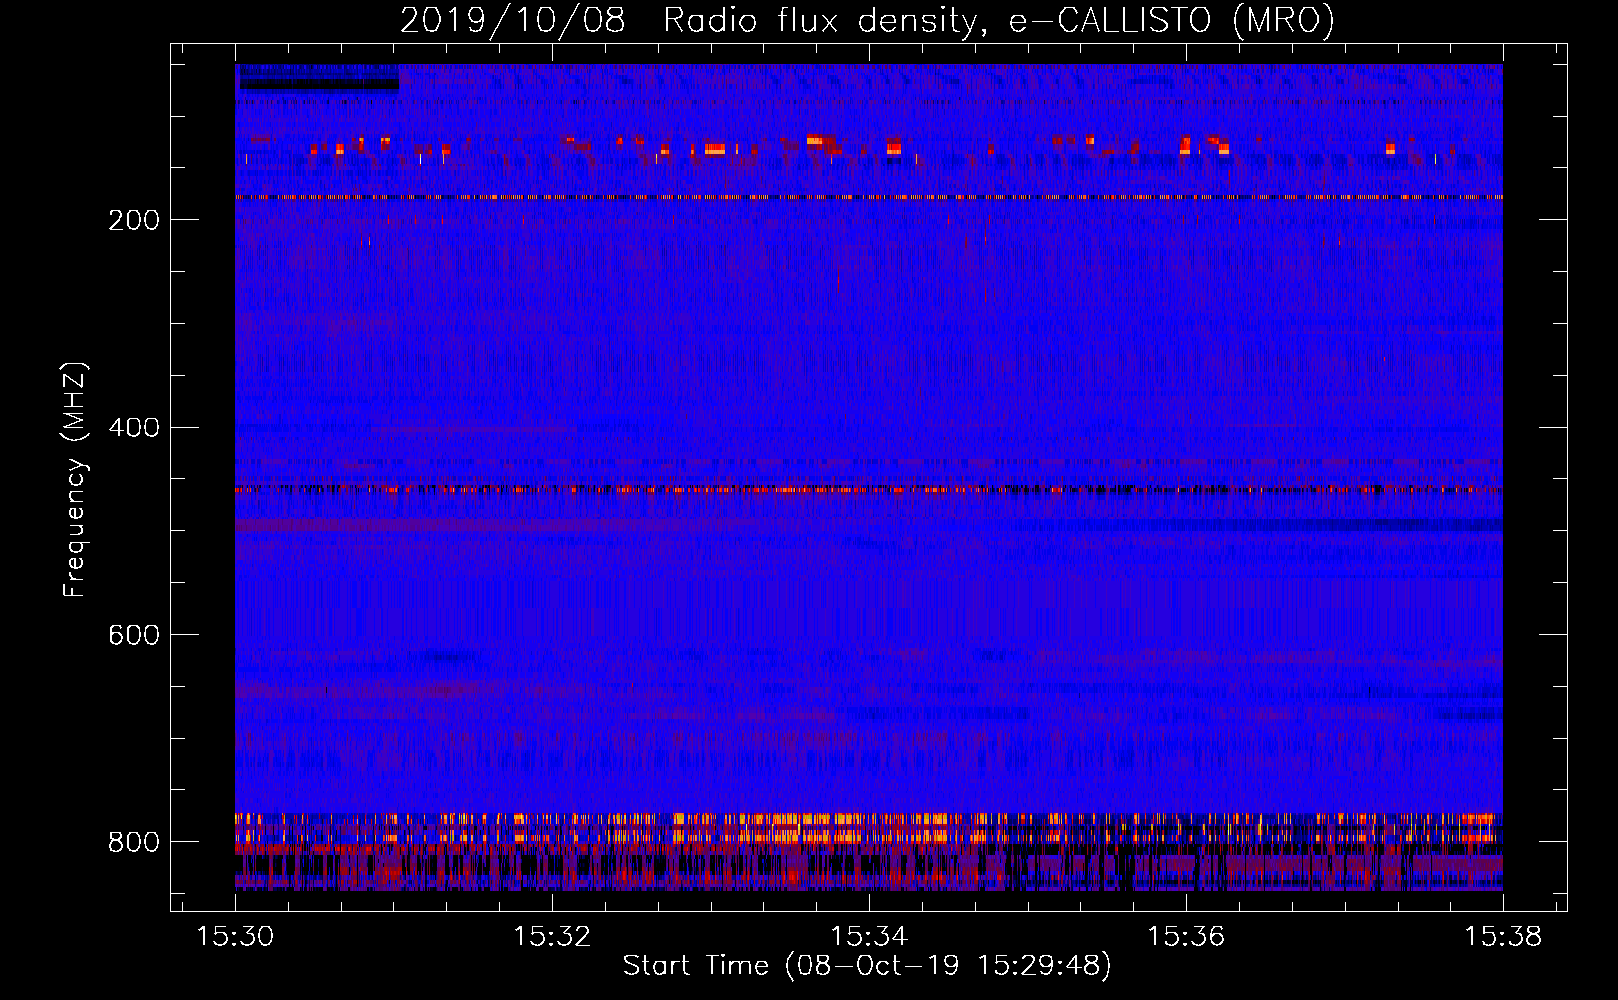Click the '15:34' time tick label

point(869,936)
